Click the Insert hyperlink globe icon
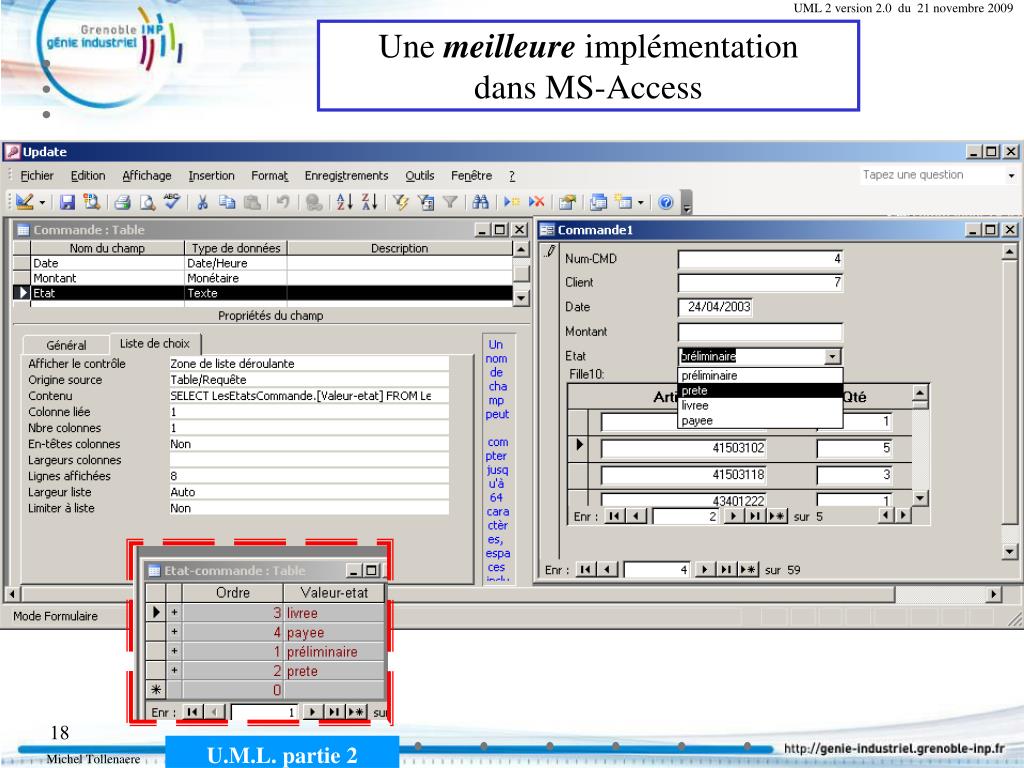 313,202
